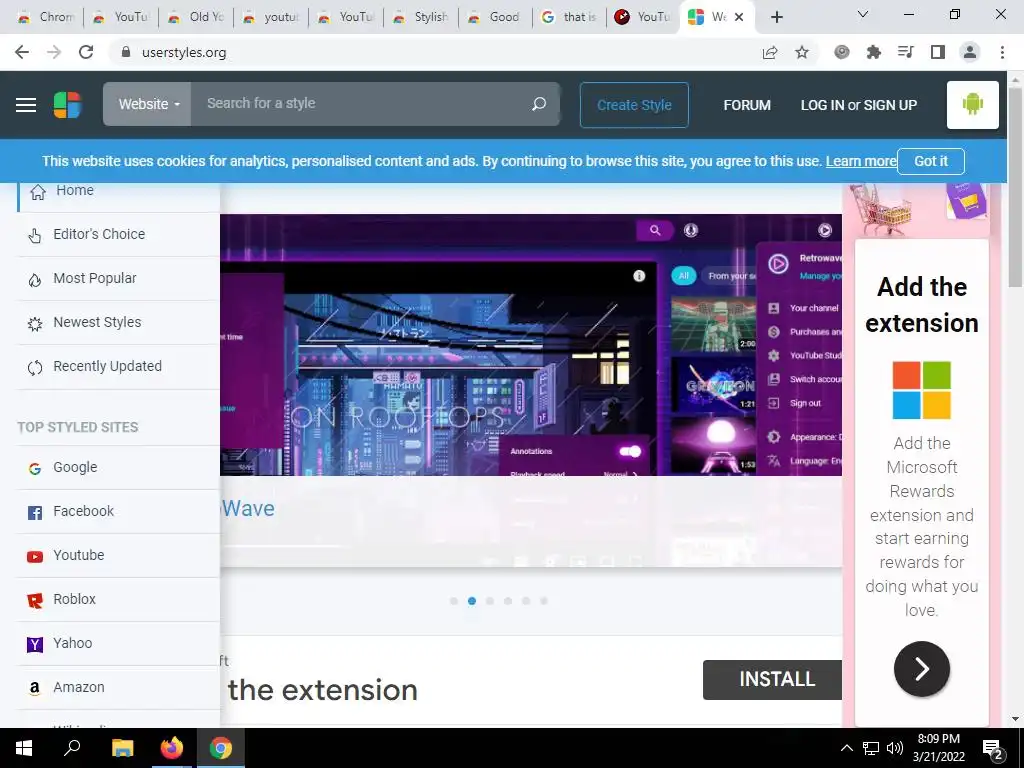
Task: Click the INSTALL button
Action: click(x=773, y=680)
